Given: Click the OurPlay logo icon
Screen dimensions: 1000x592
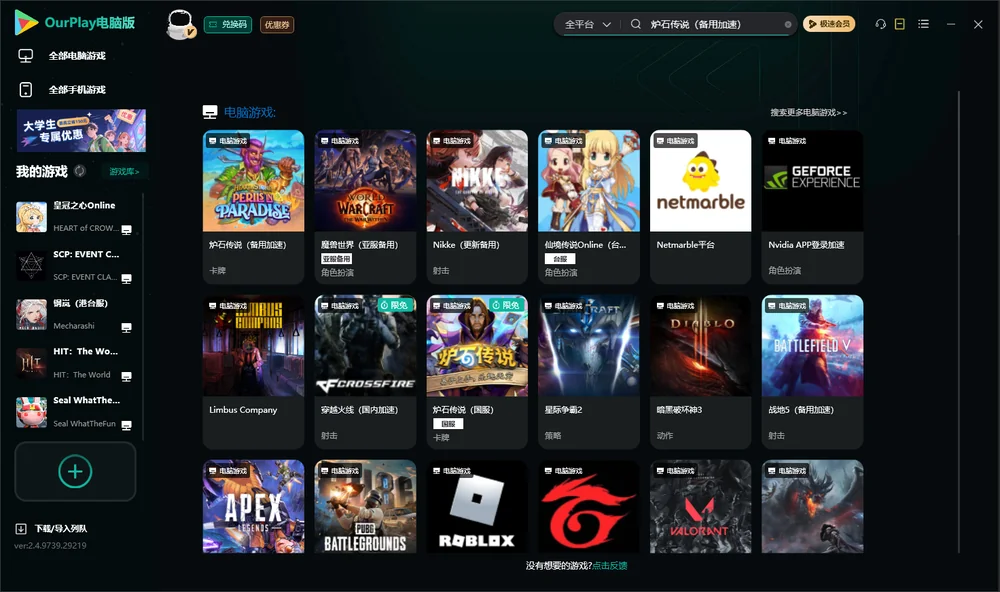Looking at the screenshot, I should 26,22.
